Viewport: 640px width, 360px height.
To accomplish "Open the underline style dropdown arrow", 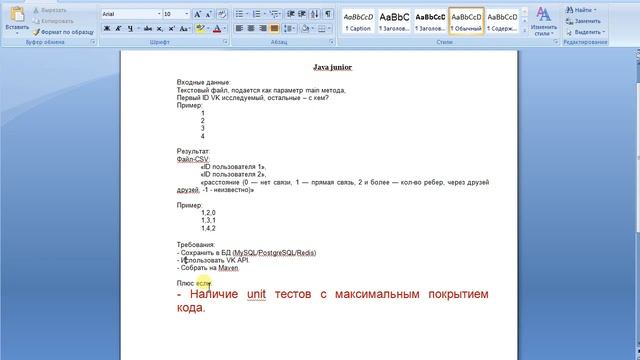I will [x=138, y=29].
